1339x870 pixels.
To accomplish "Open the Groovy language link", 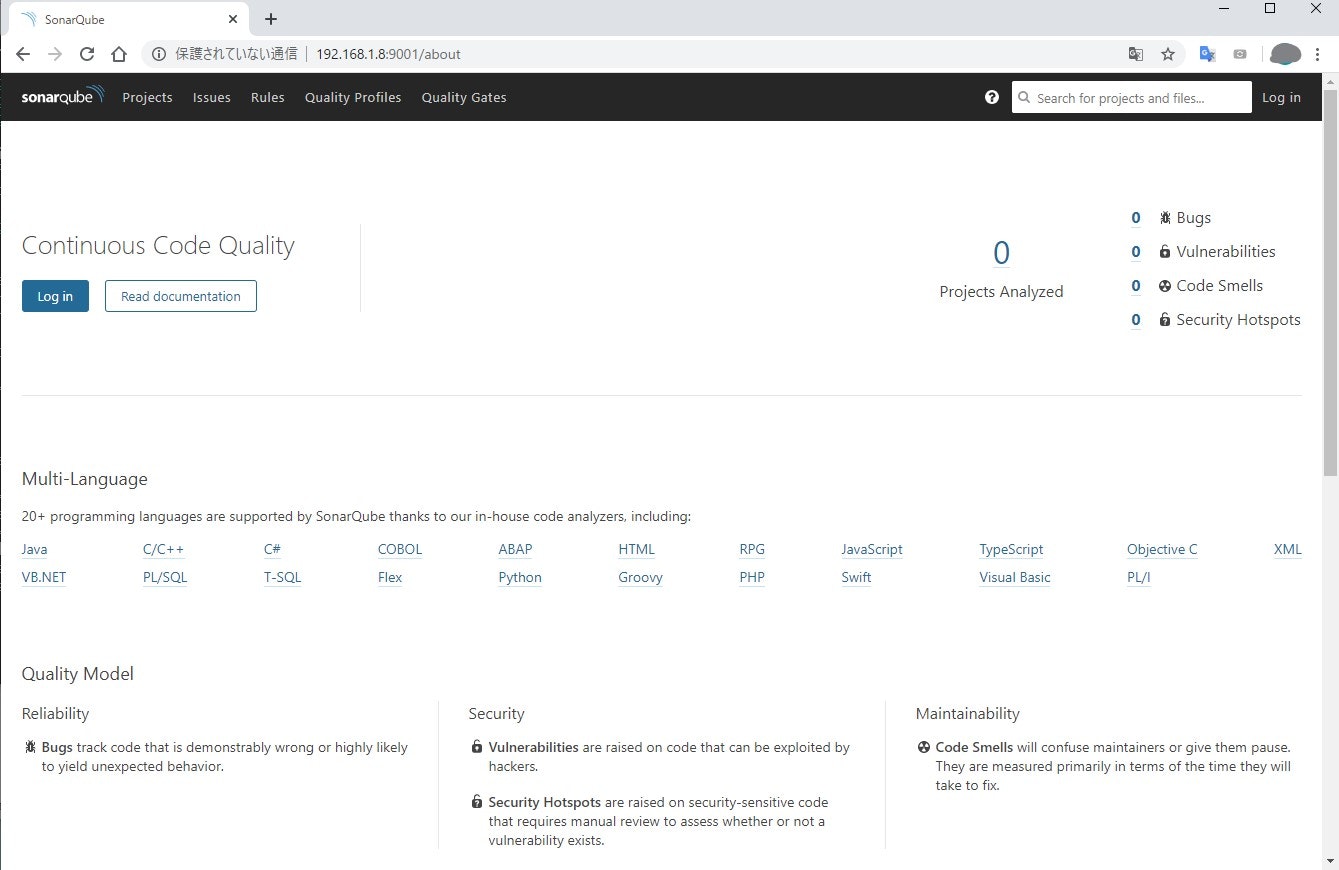I will [640, 577].
